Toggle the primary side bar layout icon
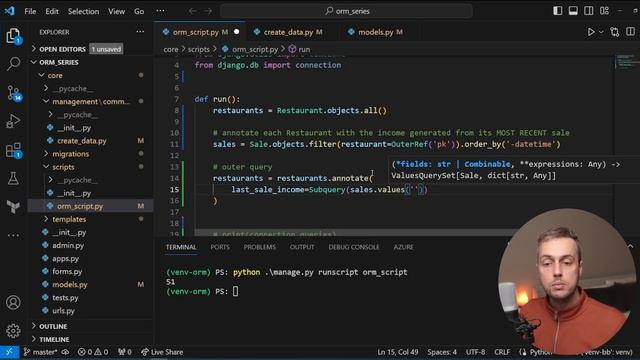The image size is (640, 360). click(x=558, y=11)
